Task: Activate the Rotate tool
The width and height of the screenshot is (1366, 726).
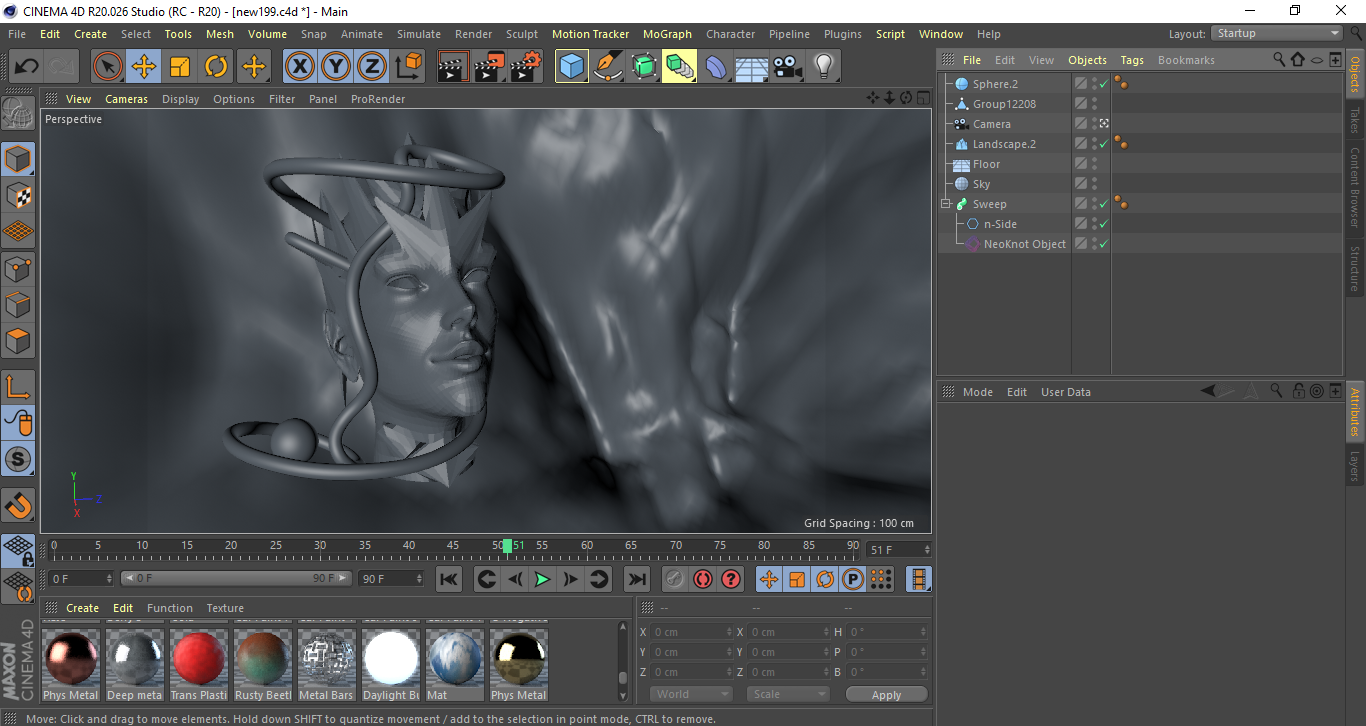Action: pos(216,67)
